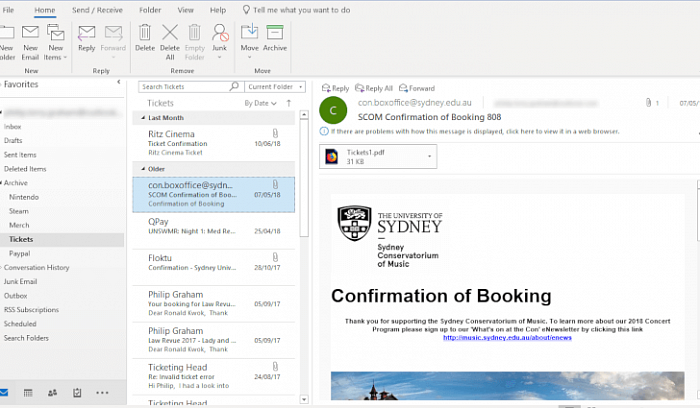700x408 pixels.
Task: Open the Folder ribbon tab
Action: (150, 10)
